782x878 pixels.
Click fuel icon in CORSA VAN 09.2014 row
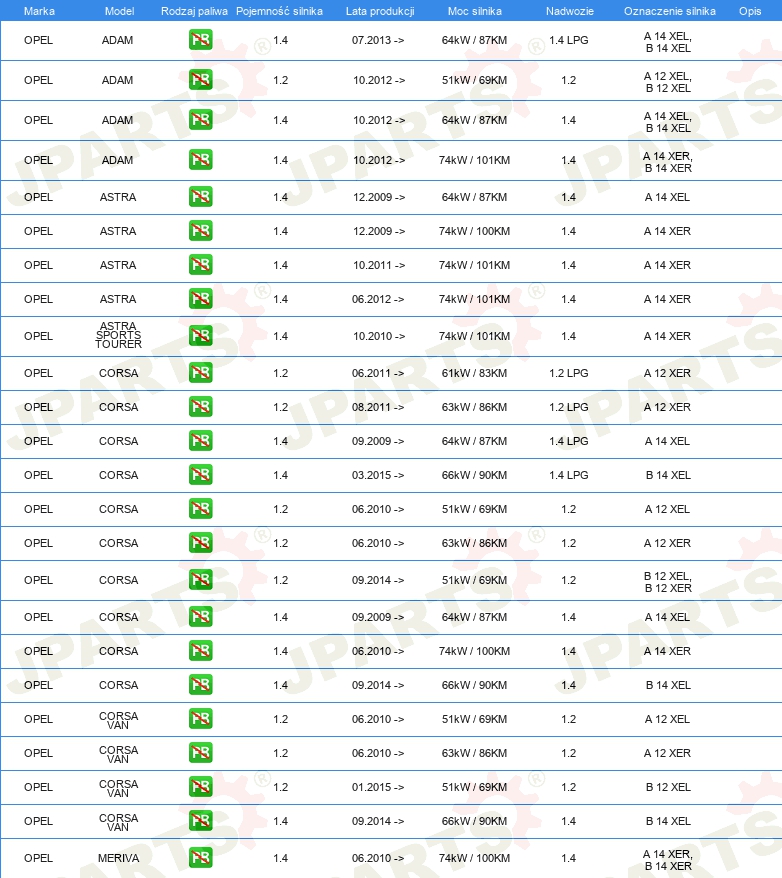click(x=200, y=820)
